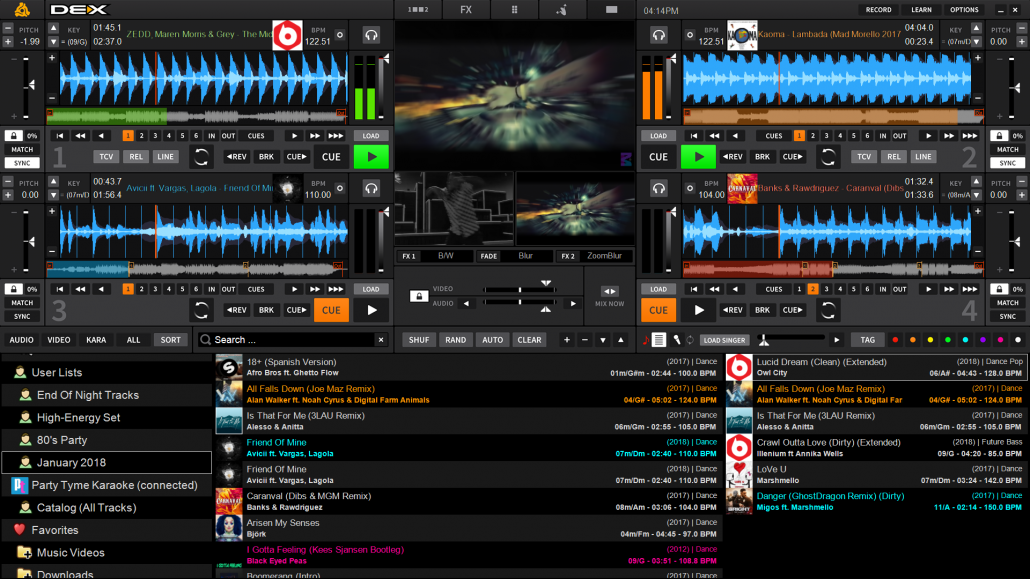Toggle headphone cue on deck 4

click(x=658, y=189)
